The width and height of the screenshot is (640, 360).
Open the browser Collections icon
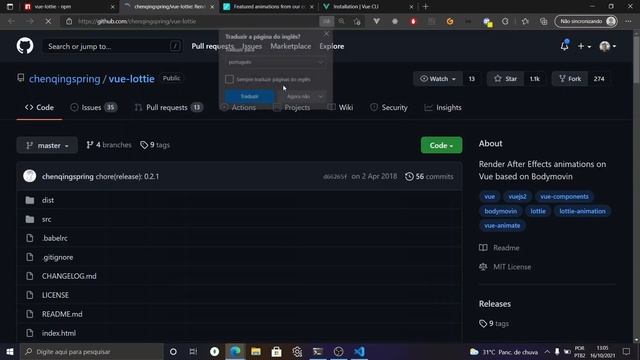click(x=543, y=21)
